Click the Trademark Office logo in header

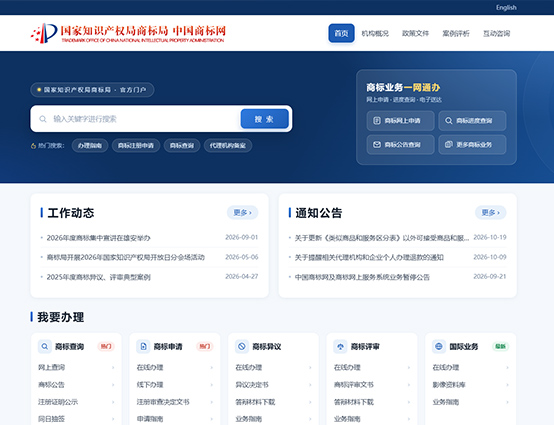point(128,33)
